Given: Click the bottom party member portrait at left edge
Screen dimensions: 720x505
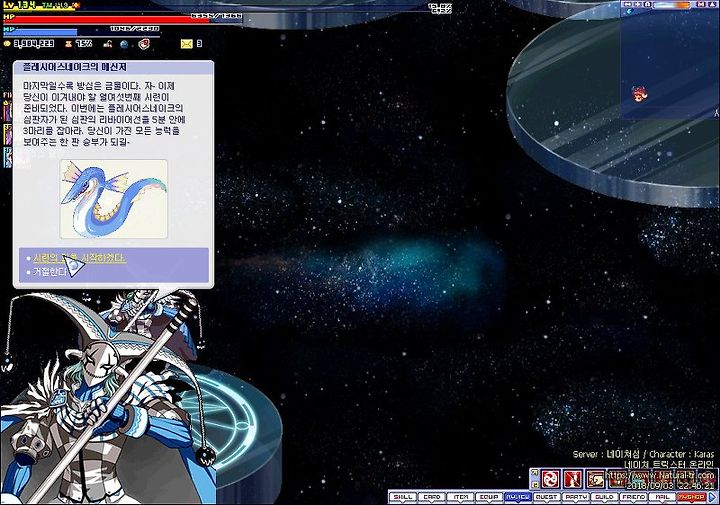Looking at the screenshot, I should [7, 157].
